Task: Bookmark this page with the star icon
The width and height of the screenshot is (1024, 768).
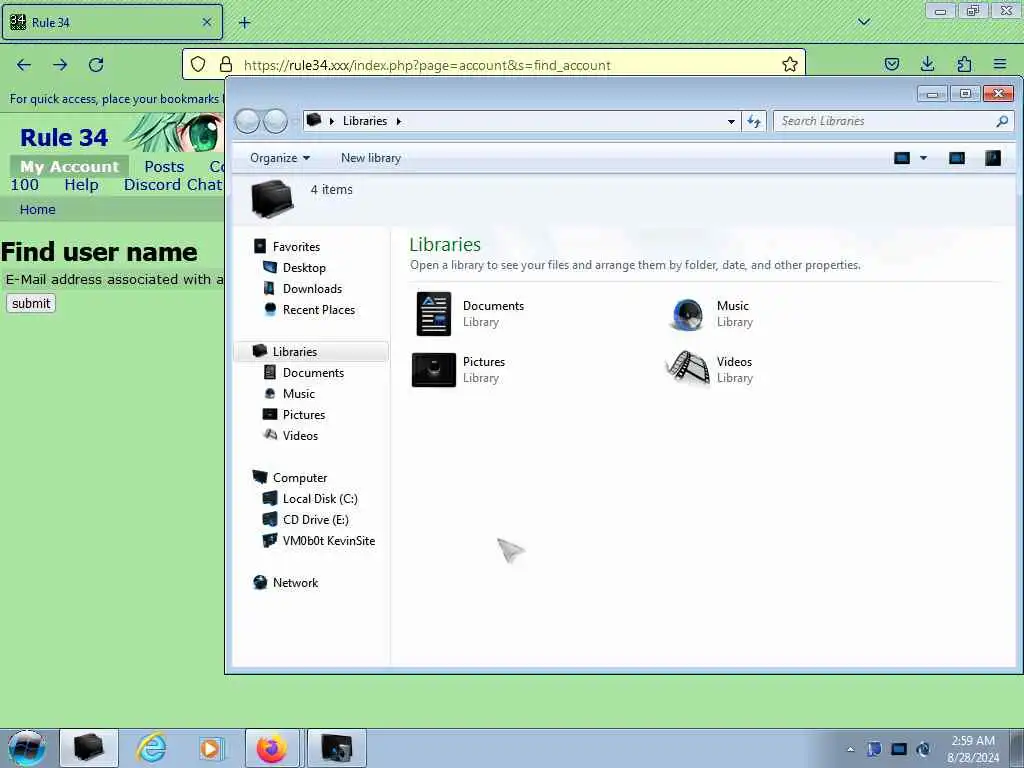Action: (x=790, y=64)
